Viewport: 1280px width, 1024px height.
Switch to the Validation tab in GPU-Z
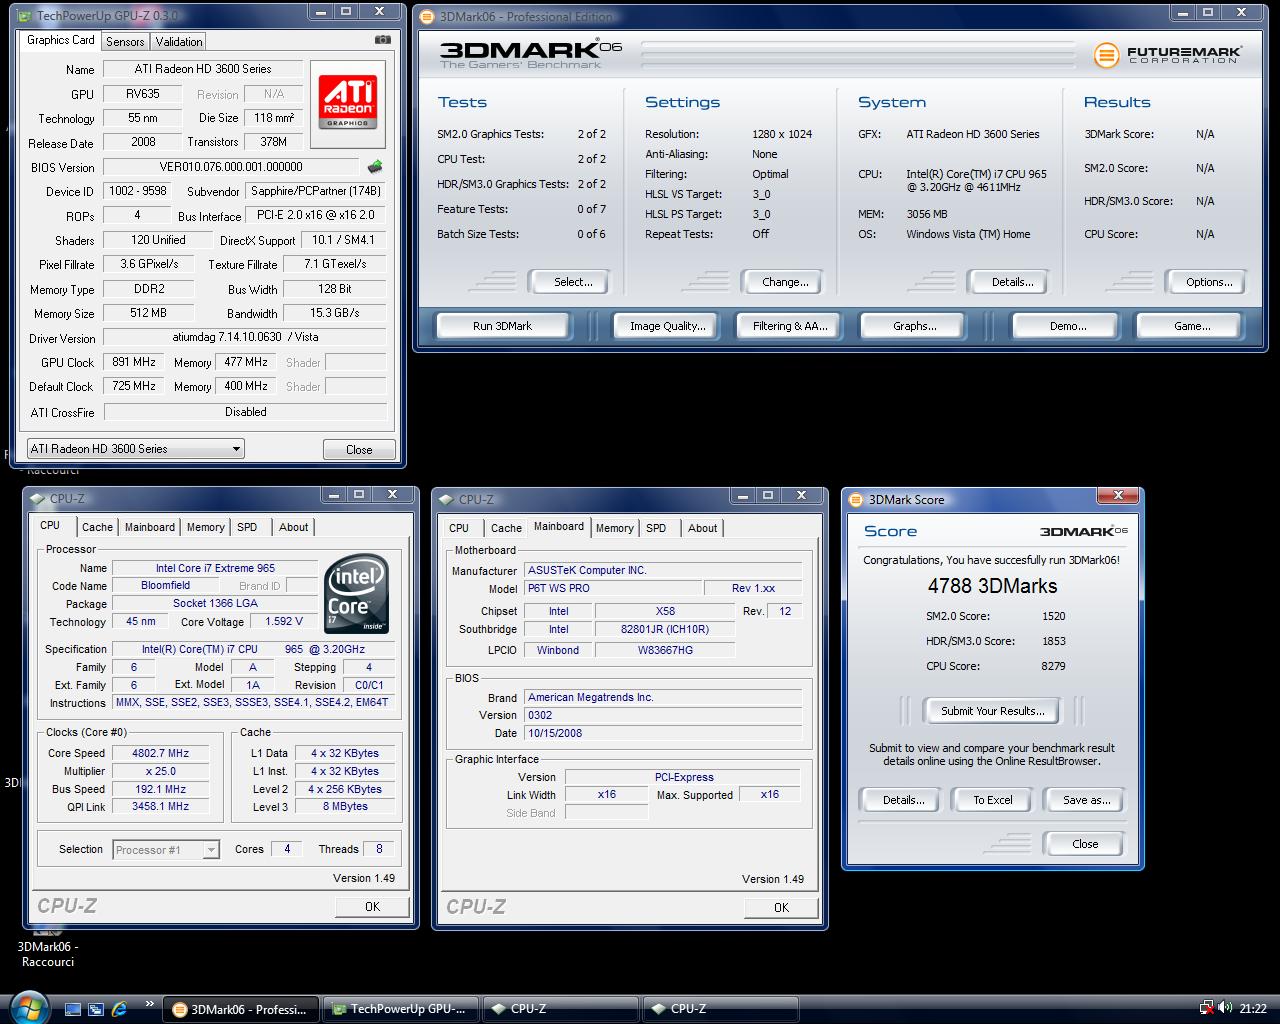point(179,41)
